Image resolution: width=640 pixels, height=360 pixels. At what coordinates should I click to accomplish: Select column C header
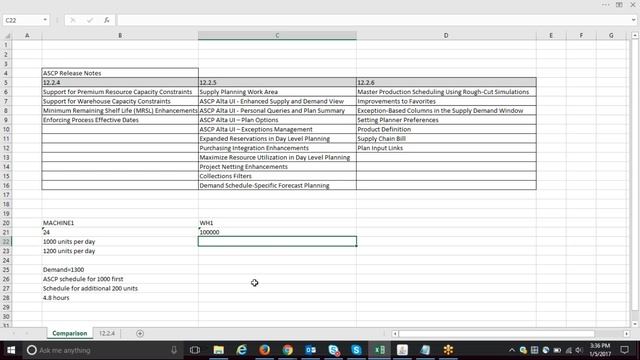click(x=277, y=36)
